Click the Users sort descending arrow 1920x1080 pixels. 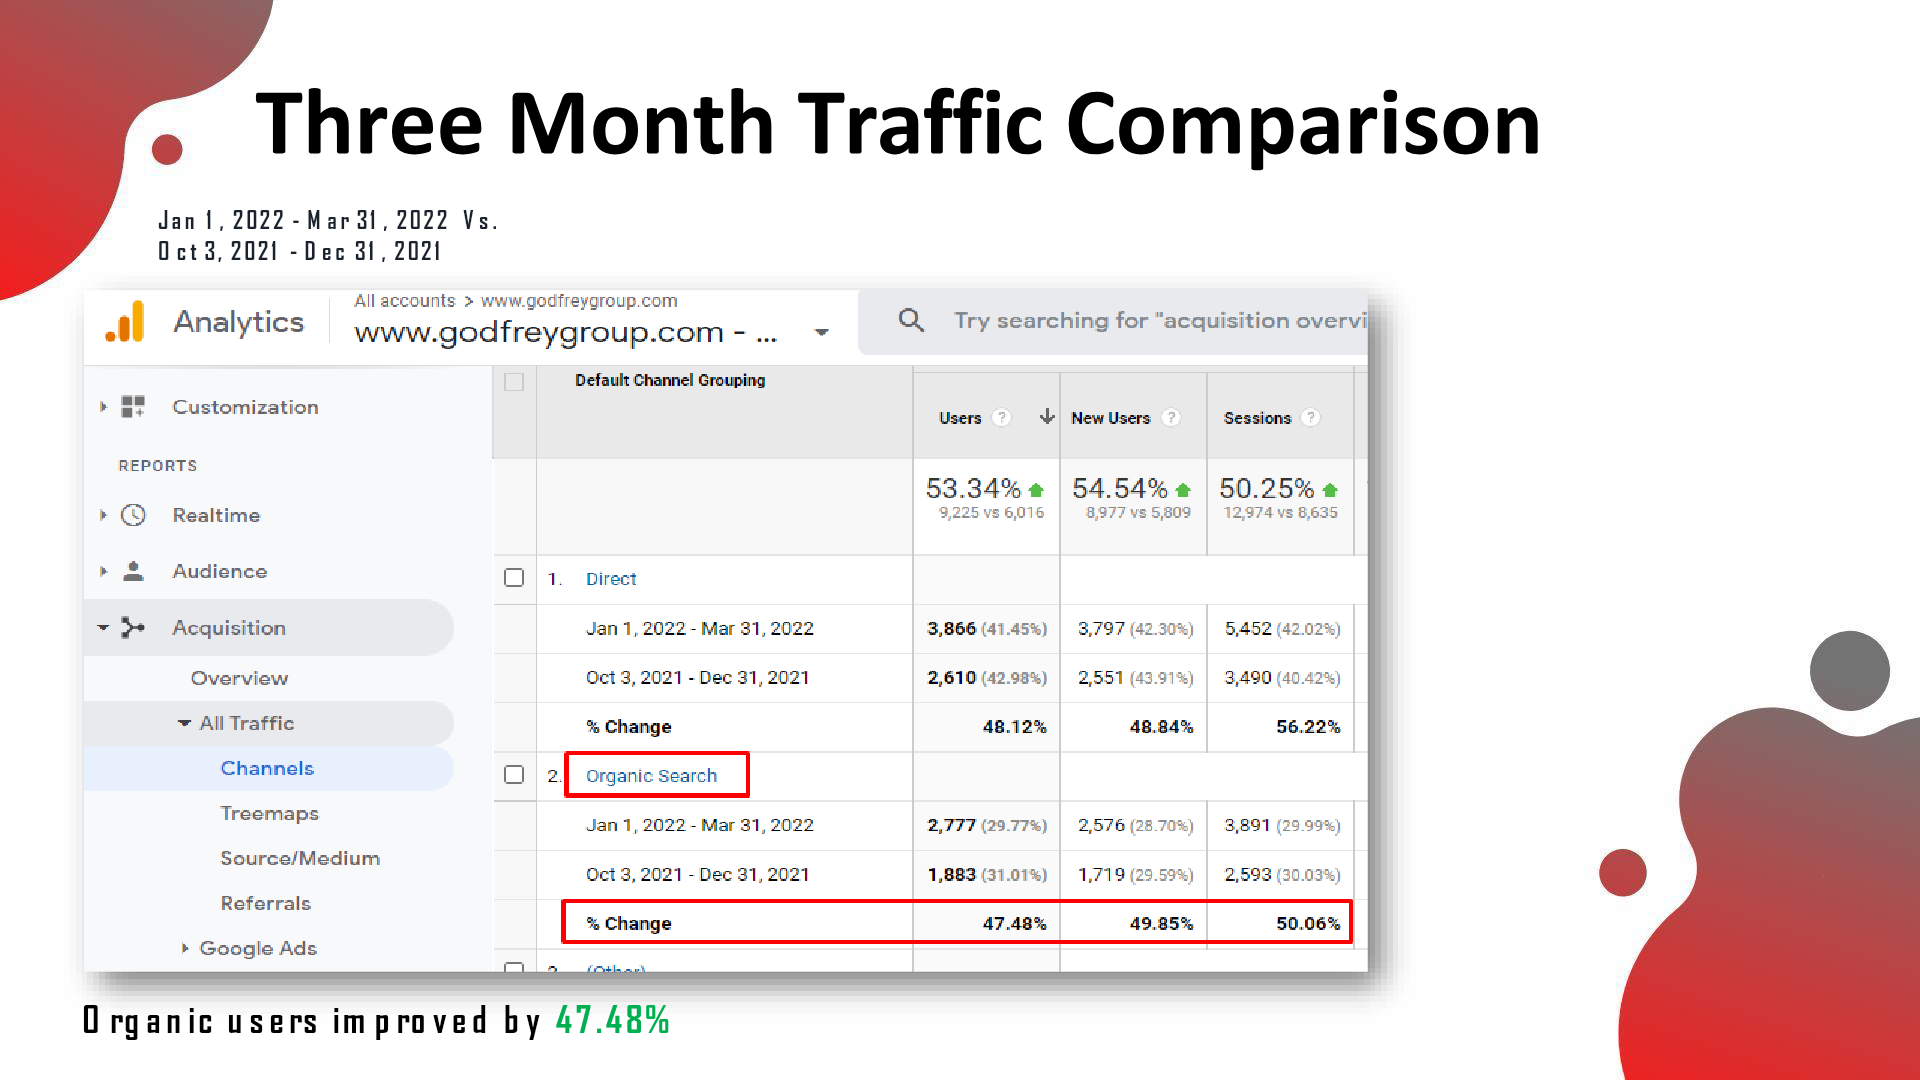point(1046,417)
